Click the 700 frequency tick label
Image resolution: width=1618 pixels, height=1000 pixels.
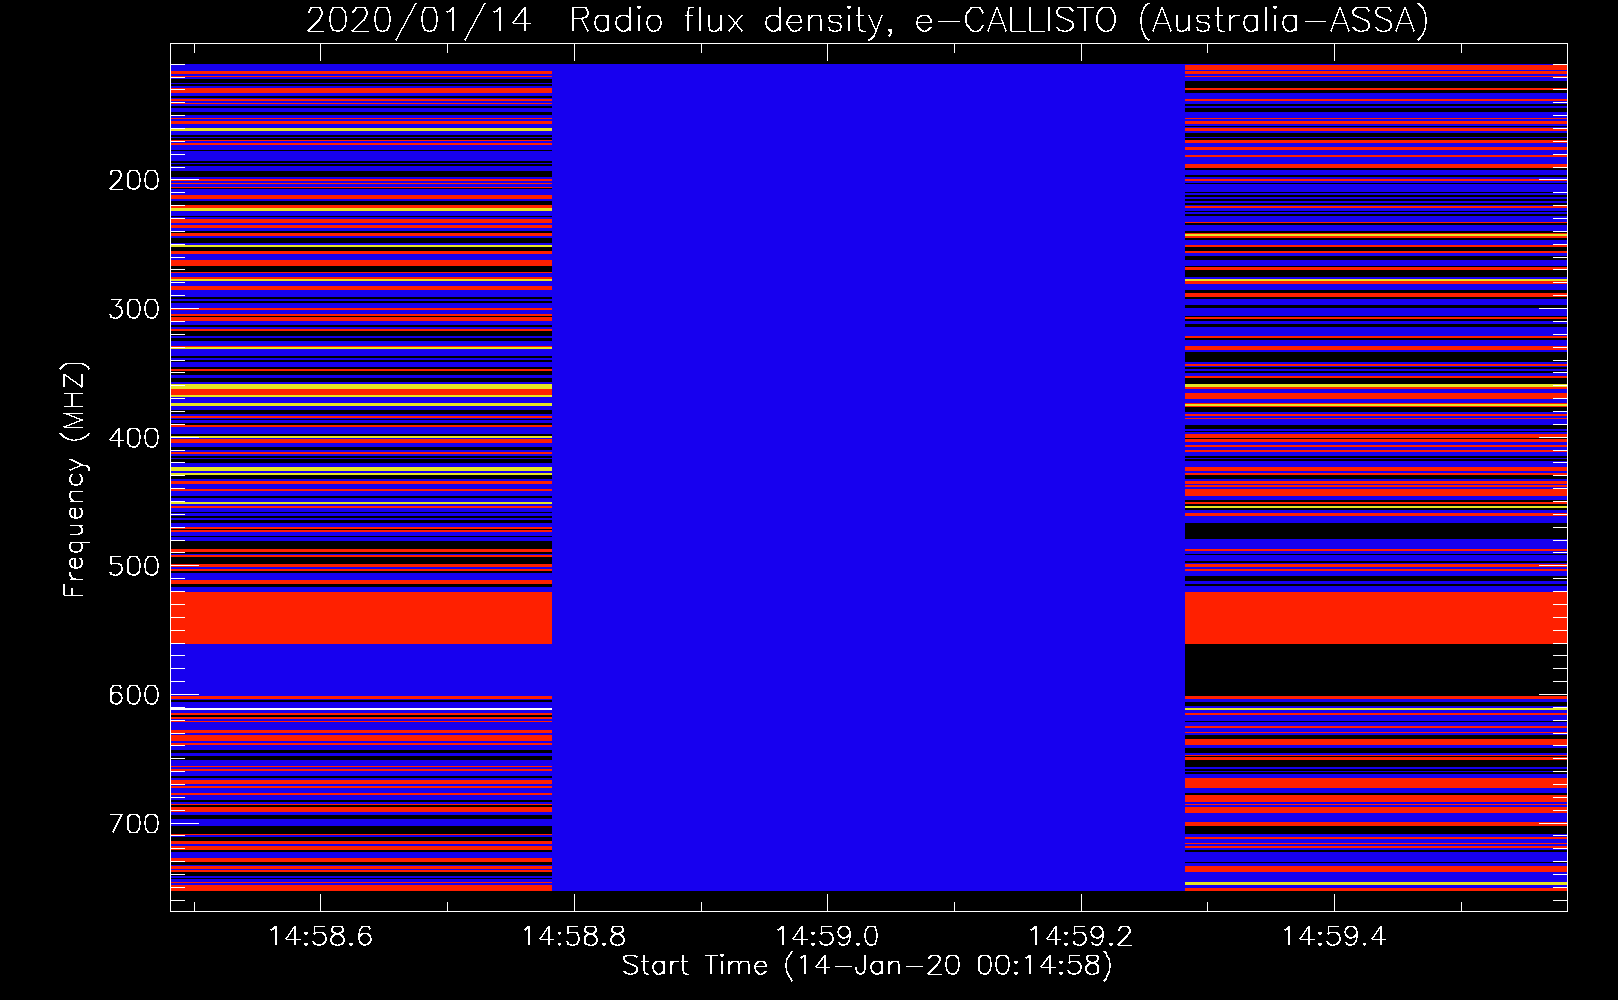[134, 824]
